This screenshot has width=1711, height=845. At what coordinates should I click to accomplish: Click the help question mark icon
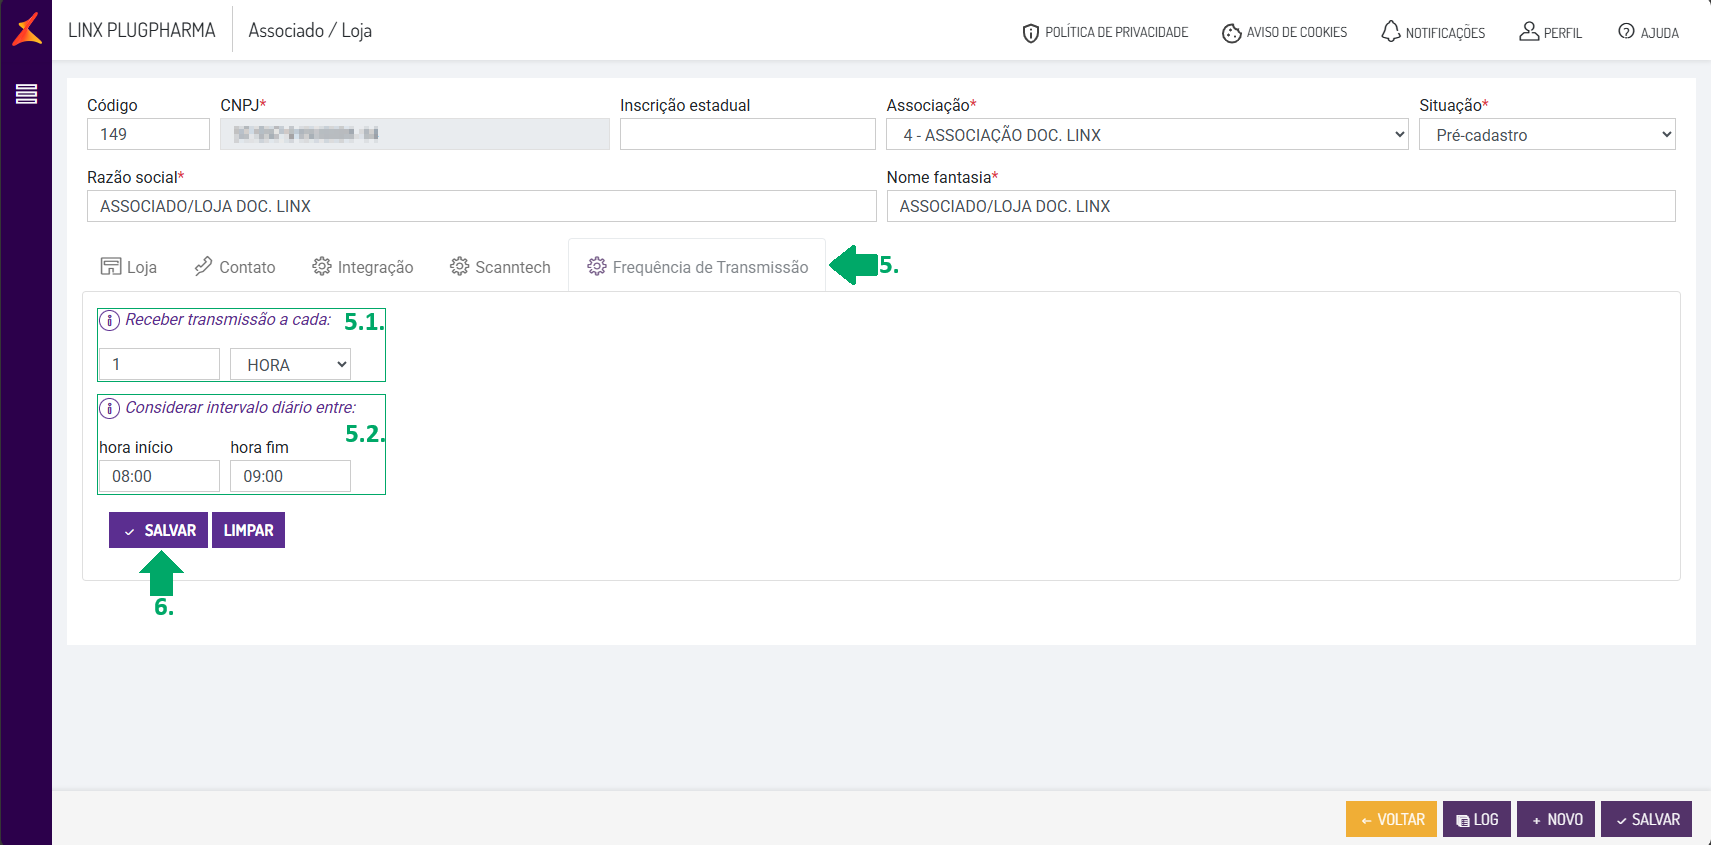click(1626, 32)
